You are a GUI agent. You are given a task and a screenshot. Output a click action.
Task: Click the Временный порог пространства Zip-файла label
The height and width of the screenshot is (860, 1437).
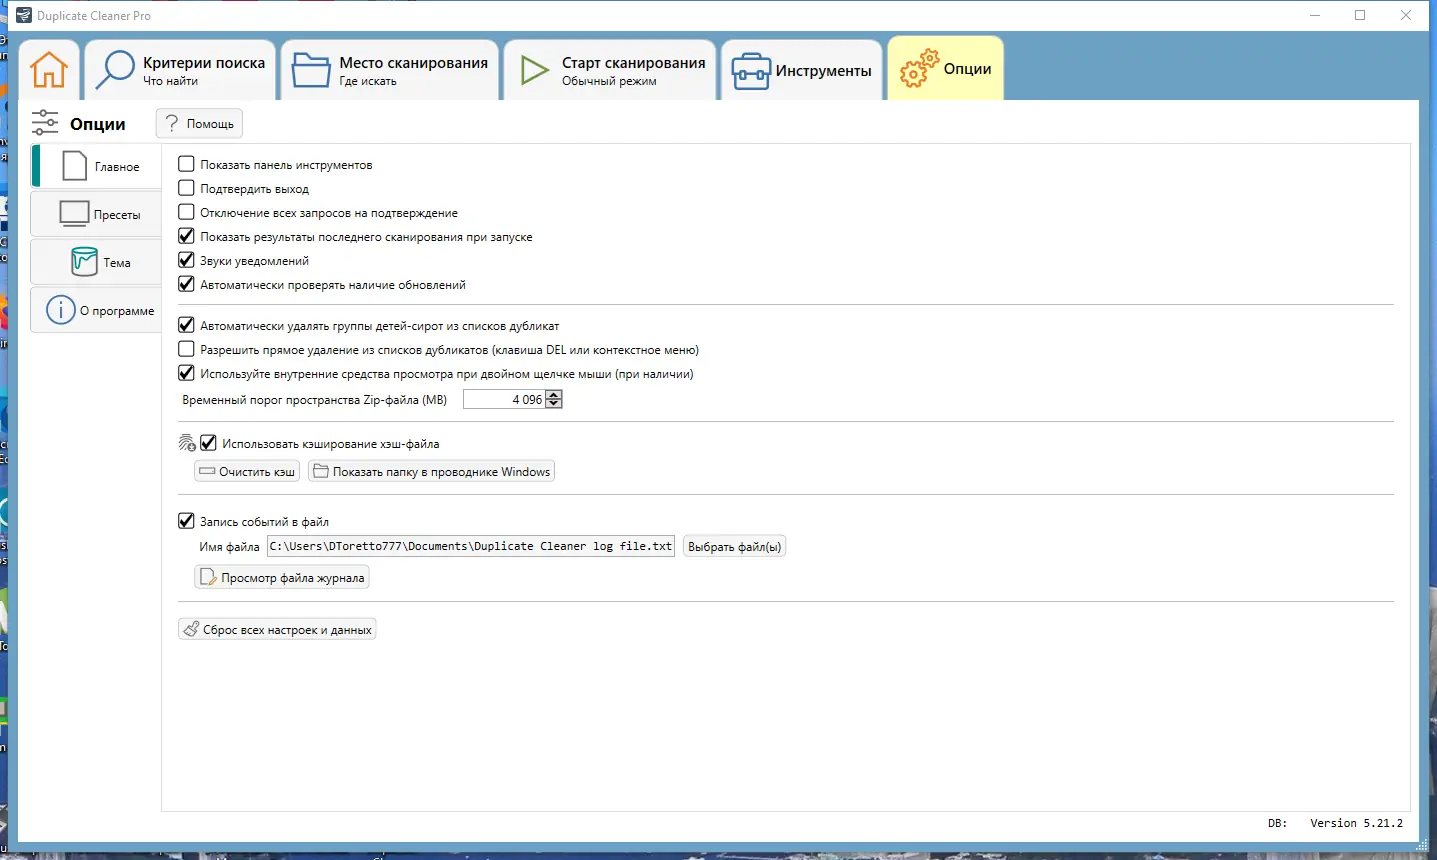[314, 400]
